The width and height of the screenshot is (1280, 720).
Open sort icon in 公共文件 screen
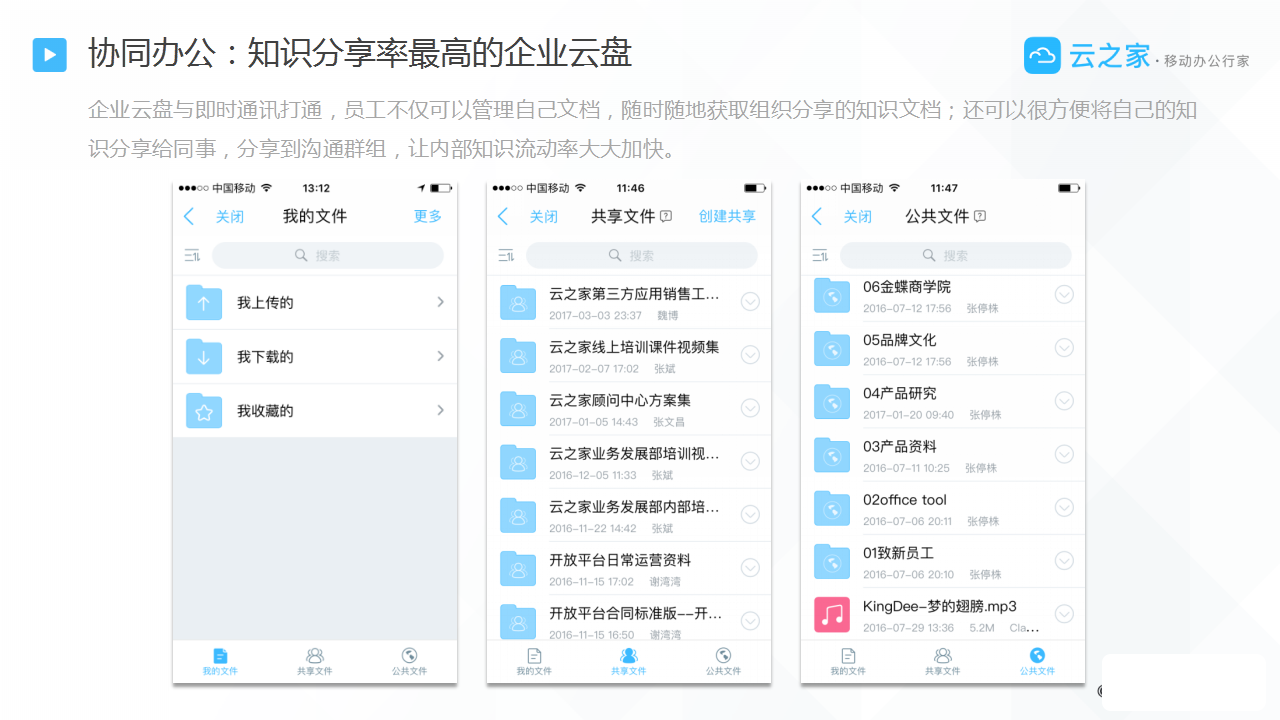click(820, 256)
